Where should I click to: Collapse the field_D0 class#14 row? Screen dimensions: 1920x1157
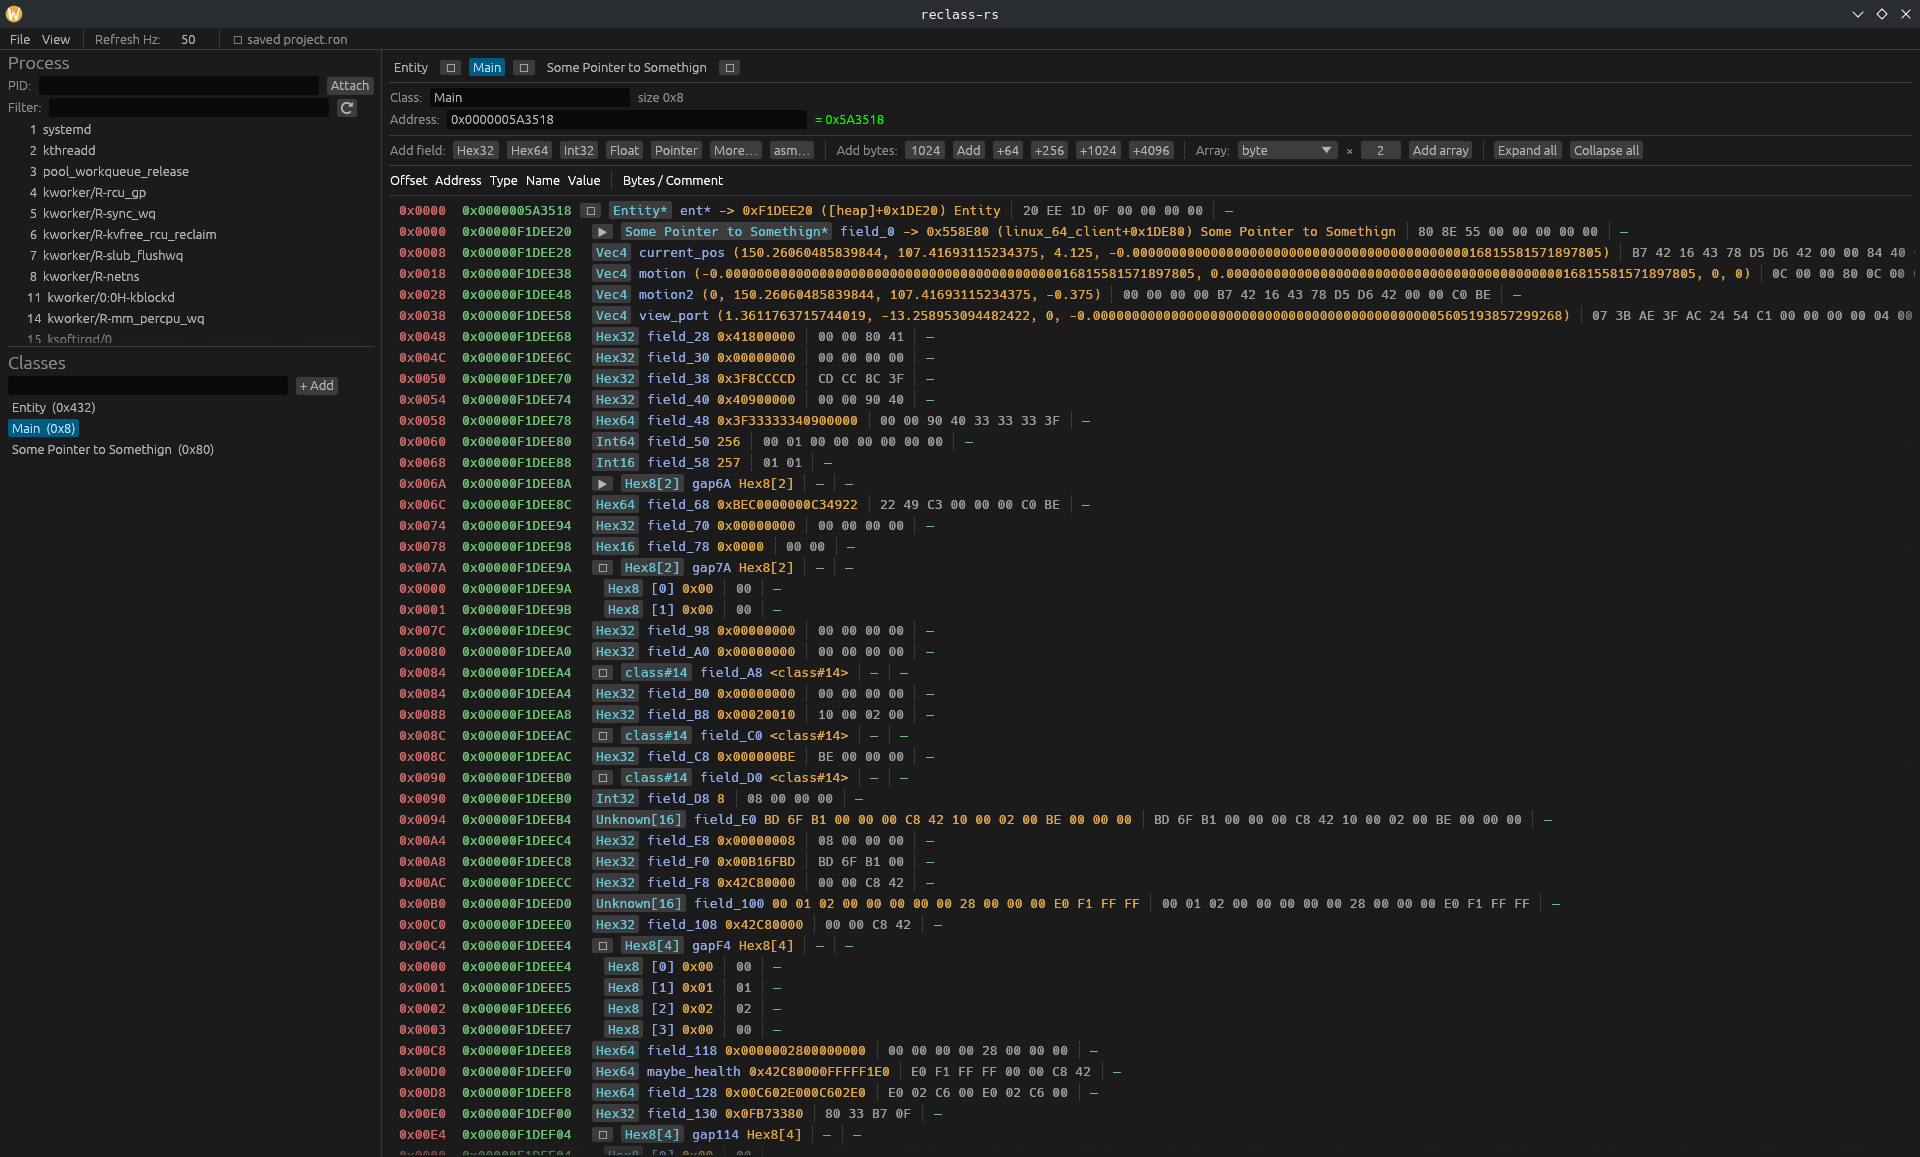pyautogui.click(x=602, y=778)
